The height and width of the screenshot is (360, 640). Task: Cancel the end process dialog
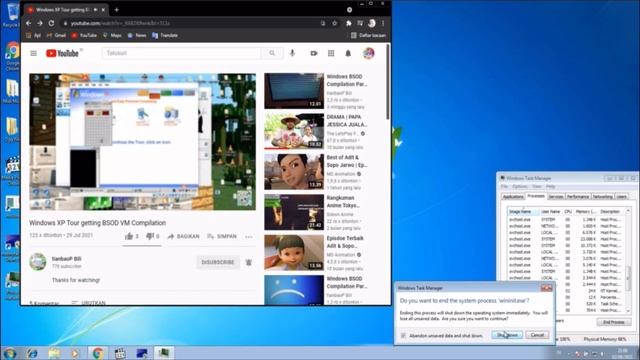pyautogui.click(x=537, y=335)
